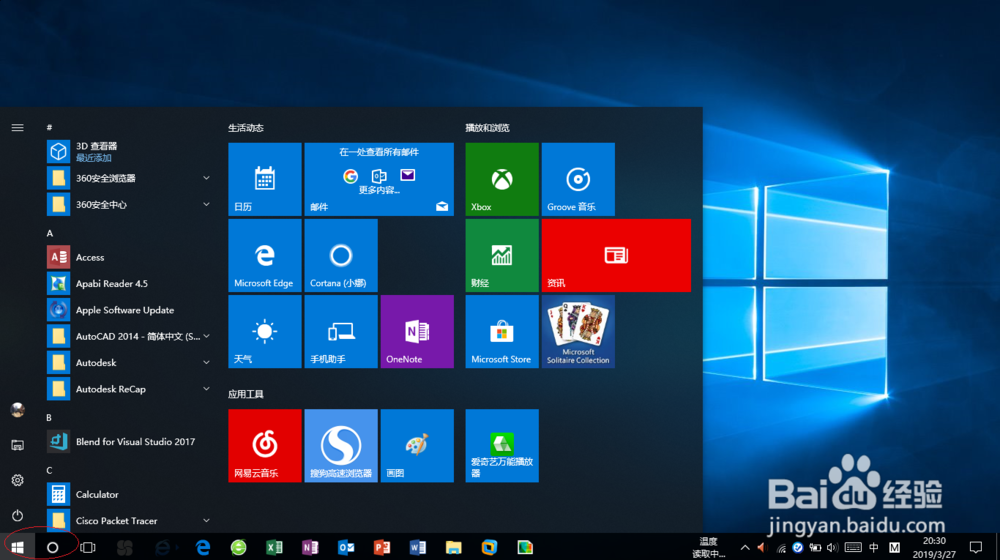Open the 手机助手 phone companion tile
This screenshot has width=1000, height=560.
click(341, 331)
